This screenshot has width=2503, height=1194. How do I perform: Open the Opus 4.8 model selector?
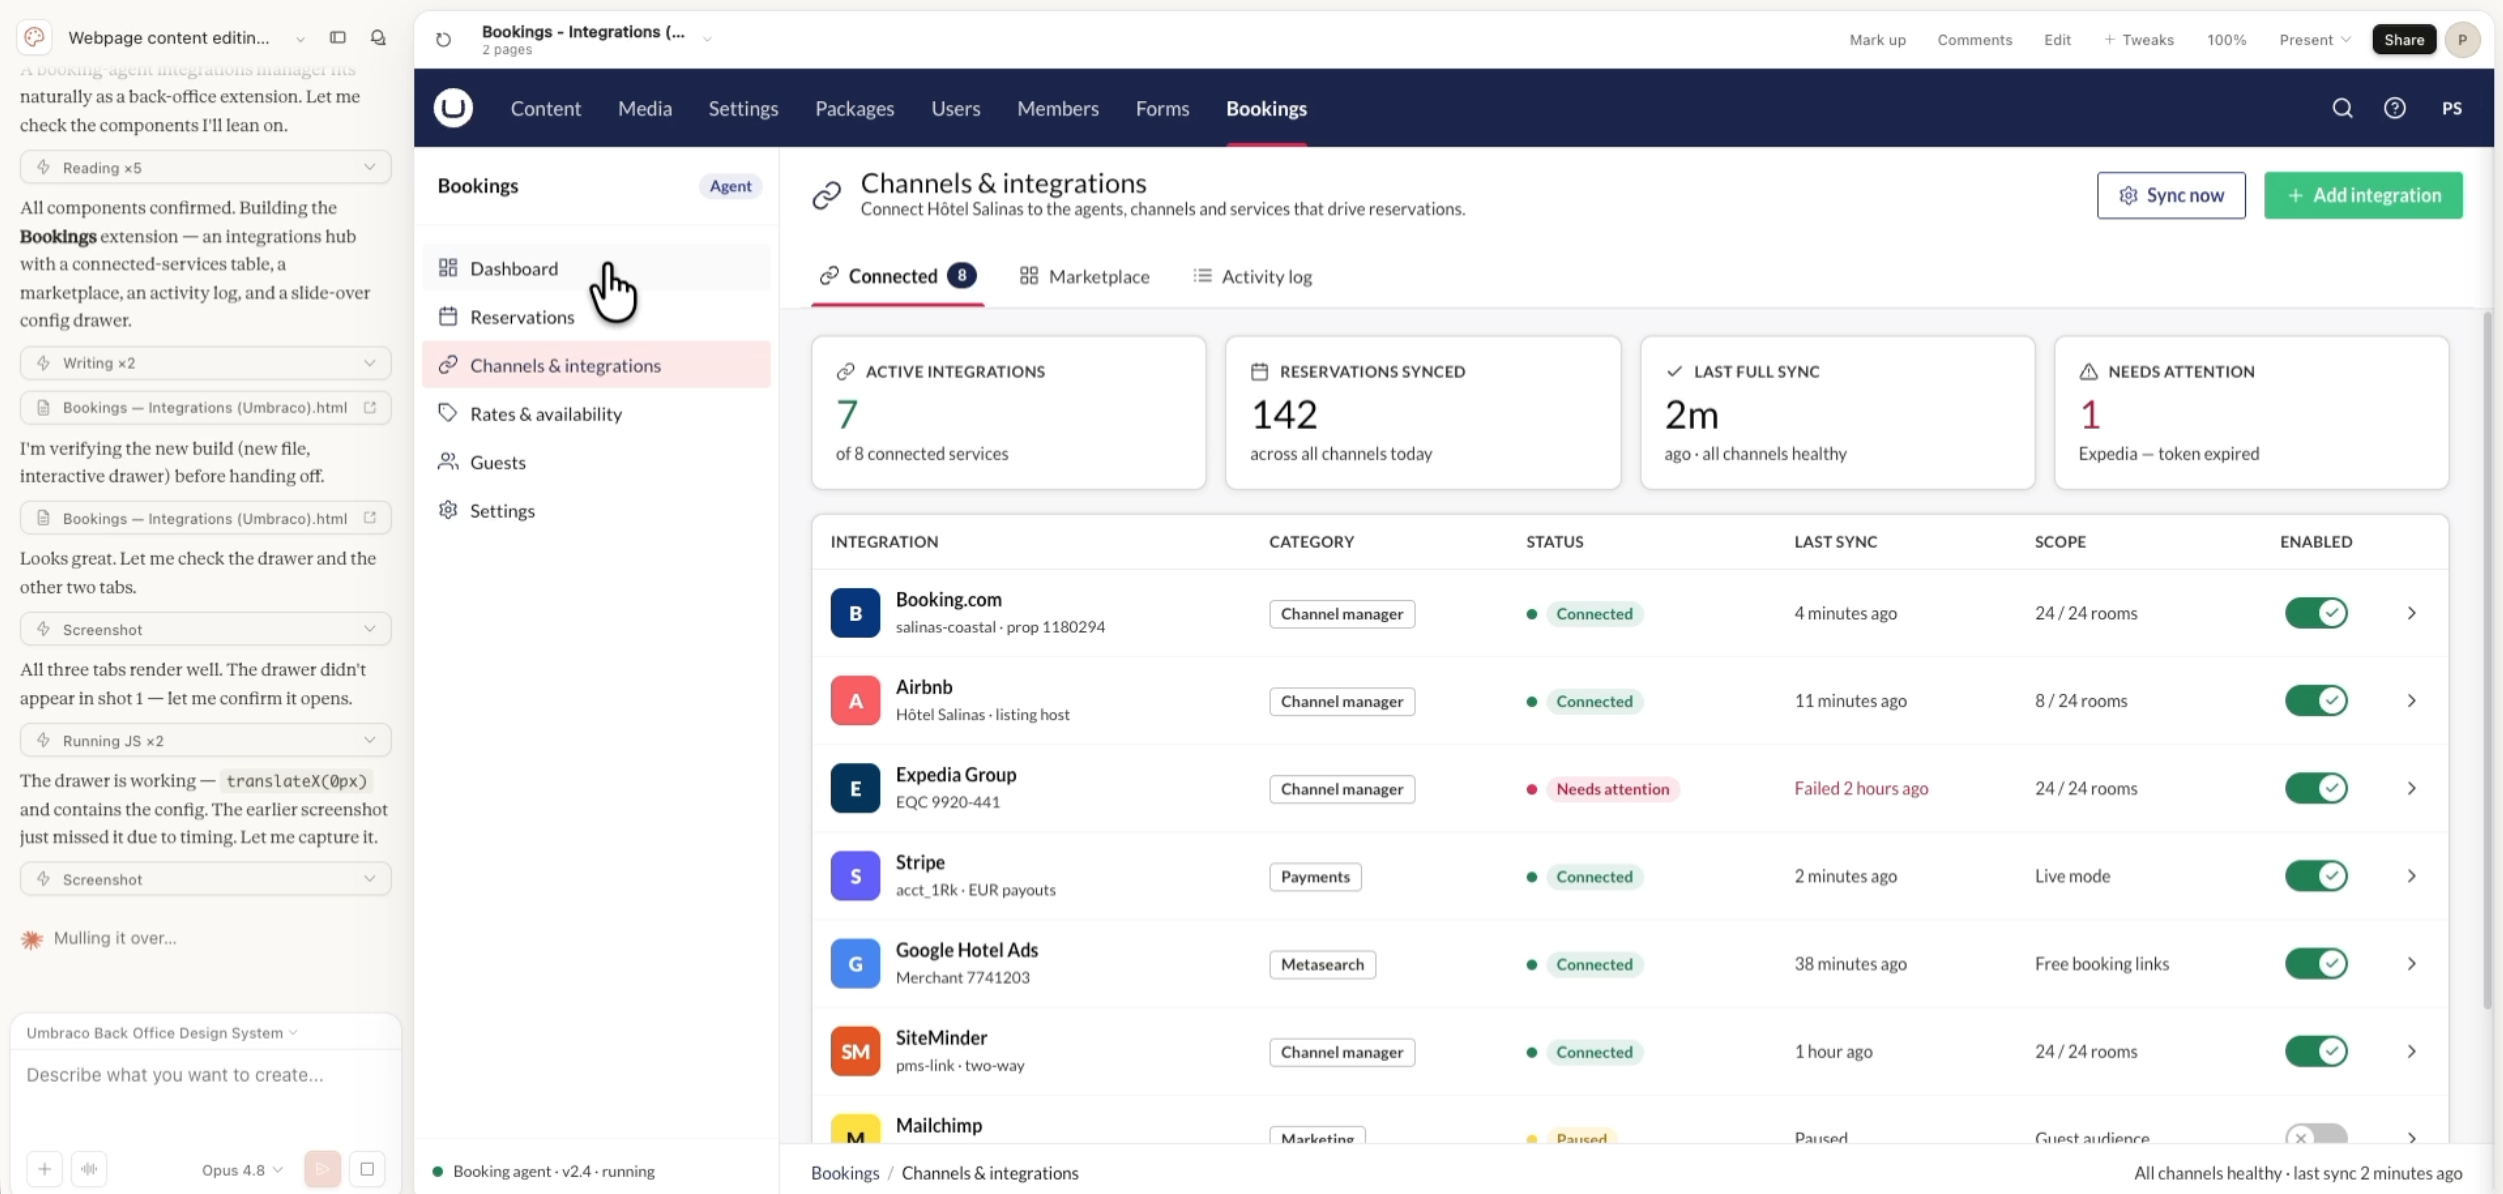click(x=242, y=1169)
